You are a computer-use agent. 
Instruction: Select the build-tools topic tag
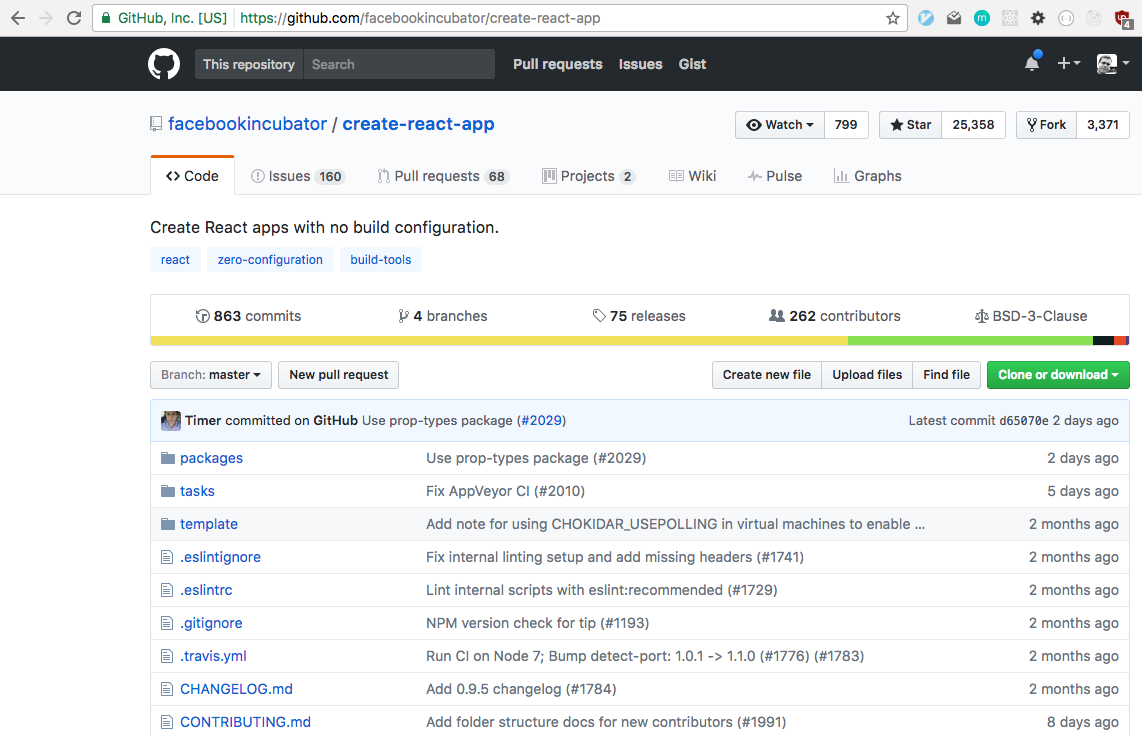point(381,260)
